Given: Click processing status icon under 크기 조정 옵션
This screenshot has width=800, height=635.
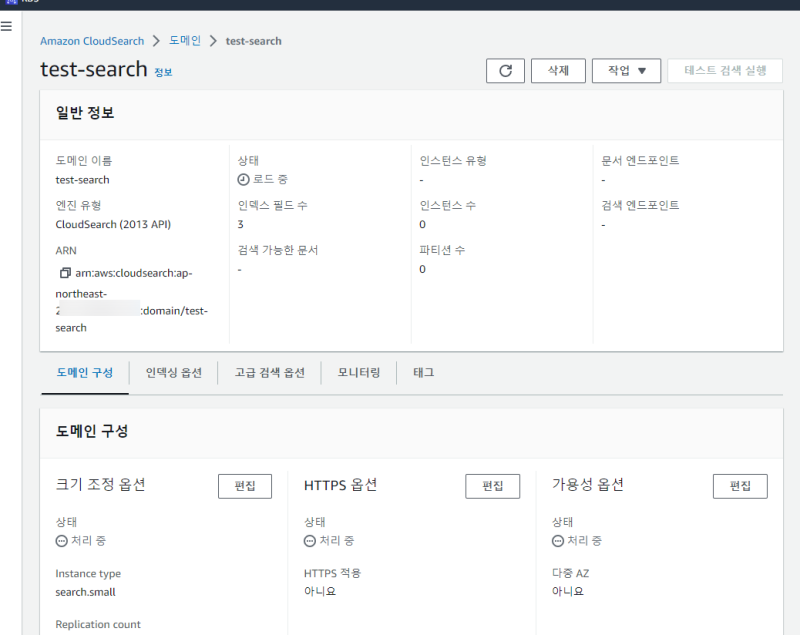Looking at the screenshot, I should point(61,541).
